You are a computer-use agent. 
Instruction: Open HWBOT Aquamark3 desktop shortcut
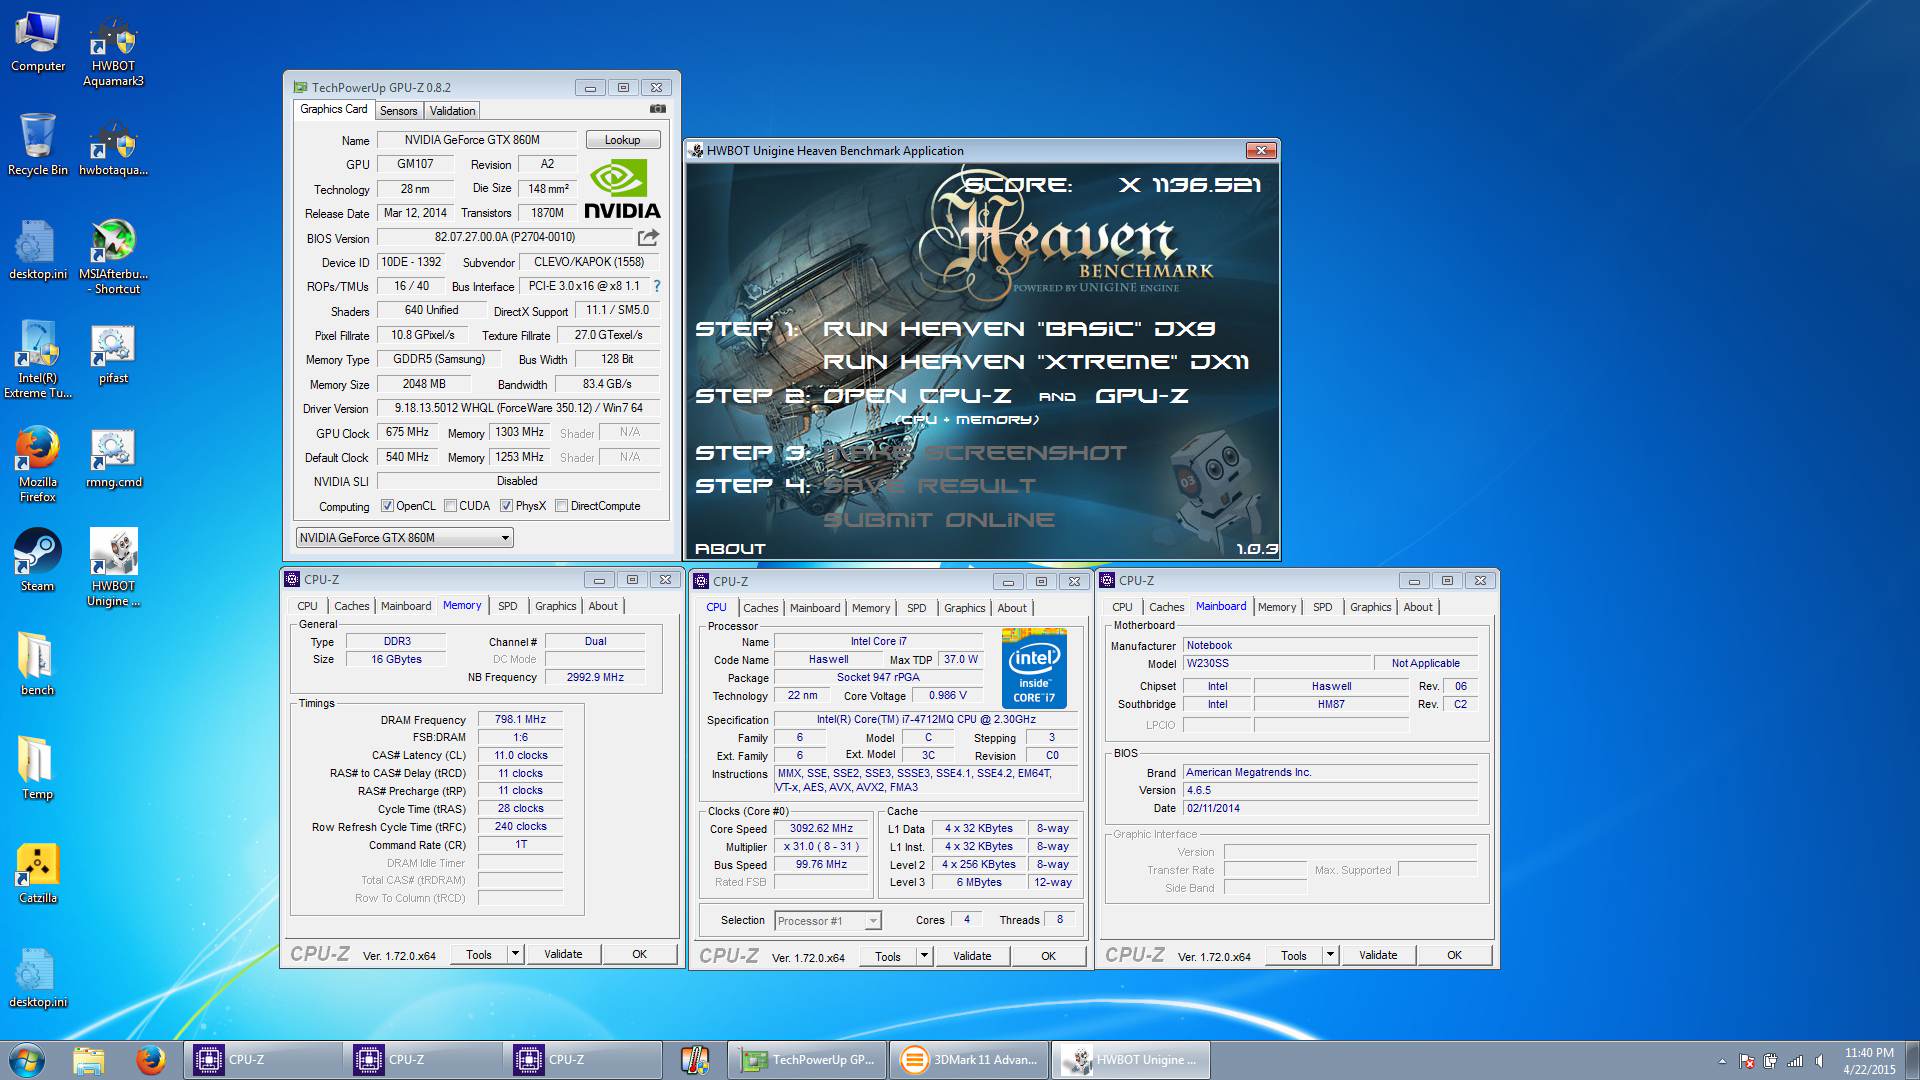tap(113, 50)
